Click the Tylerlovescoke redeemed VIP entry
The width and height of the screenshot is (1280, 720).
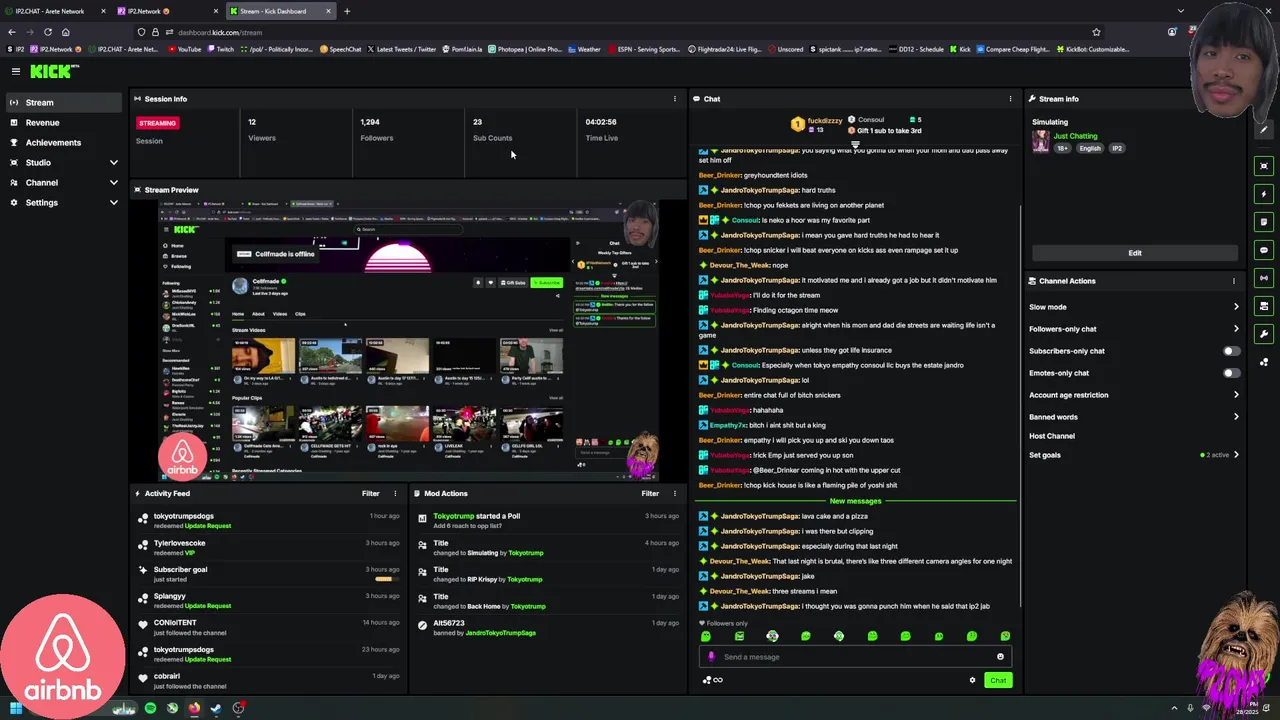[x=270, y=547]
